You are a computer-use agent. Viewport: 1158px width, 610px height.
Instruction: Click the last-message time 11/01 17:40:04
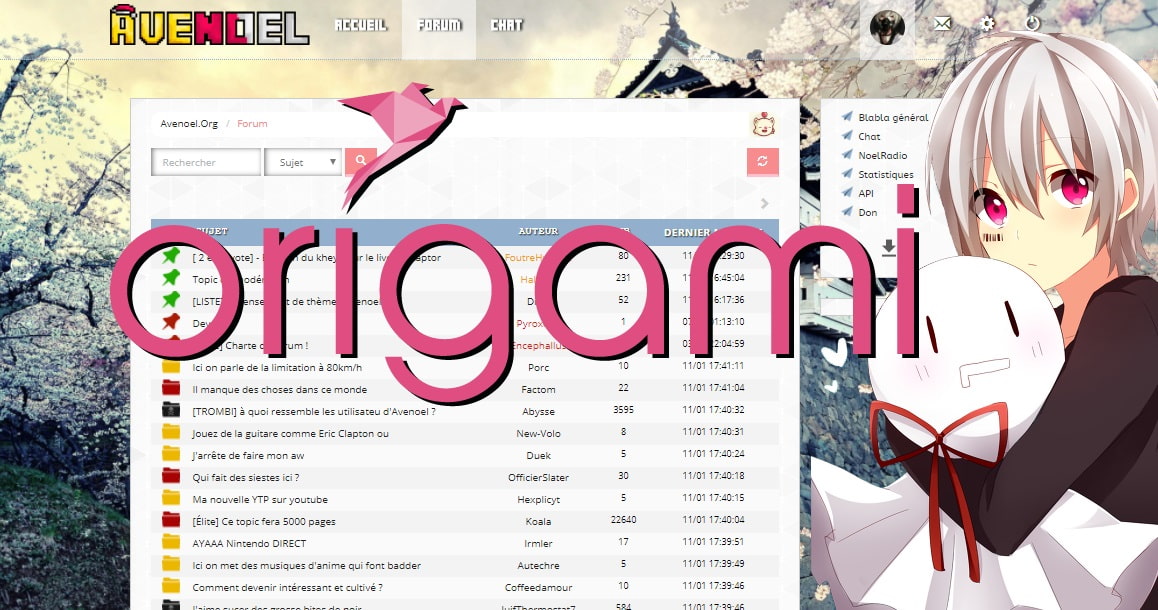713,520
